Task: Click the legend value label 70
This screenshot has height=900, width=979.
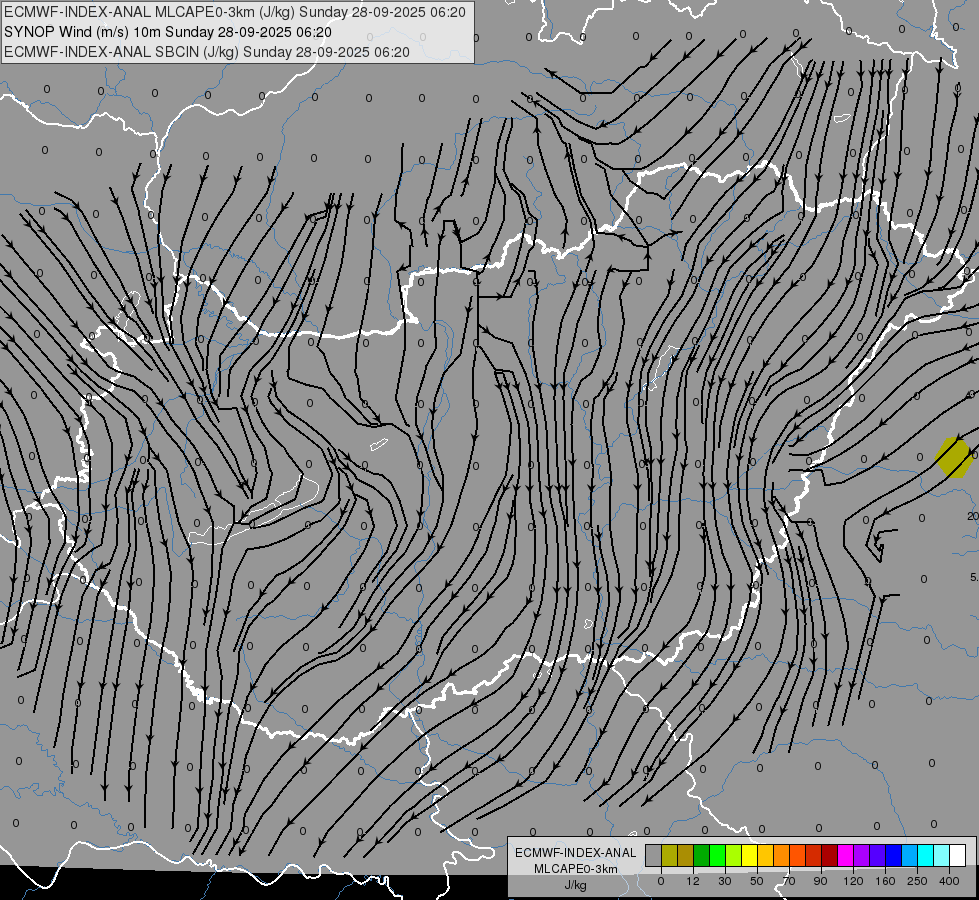Action: pos(789,881)
